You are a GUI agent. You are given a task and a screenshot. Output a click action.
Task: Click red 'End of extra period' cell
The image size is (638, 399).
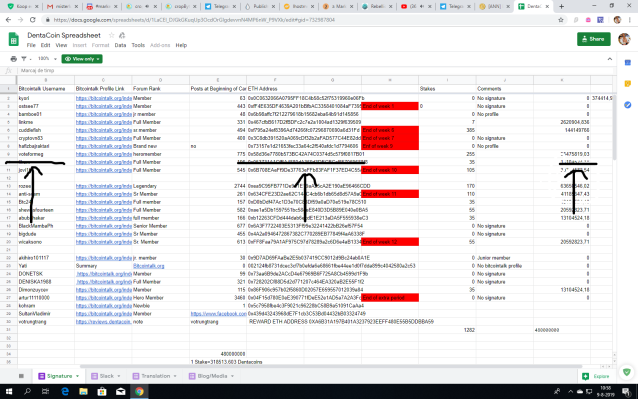coord(390,298)
